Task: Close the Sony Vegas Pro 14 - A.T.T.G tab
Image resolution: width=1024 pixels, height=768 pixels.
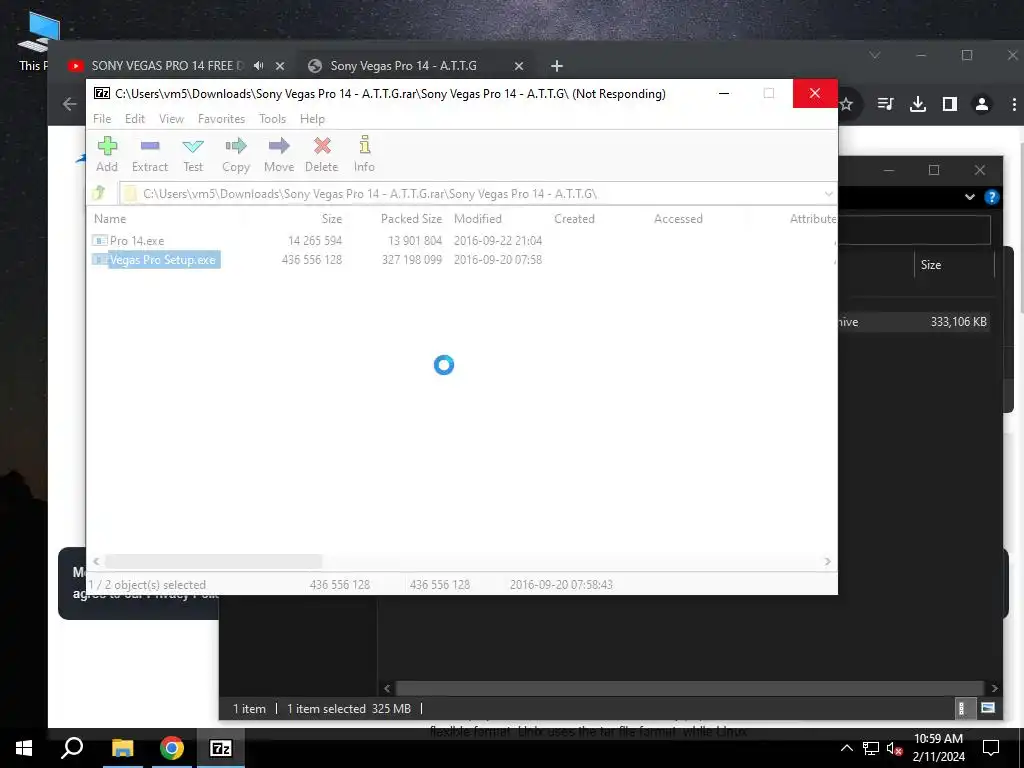Action: click(519, 66)
